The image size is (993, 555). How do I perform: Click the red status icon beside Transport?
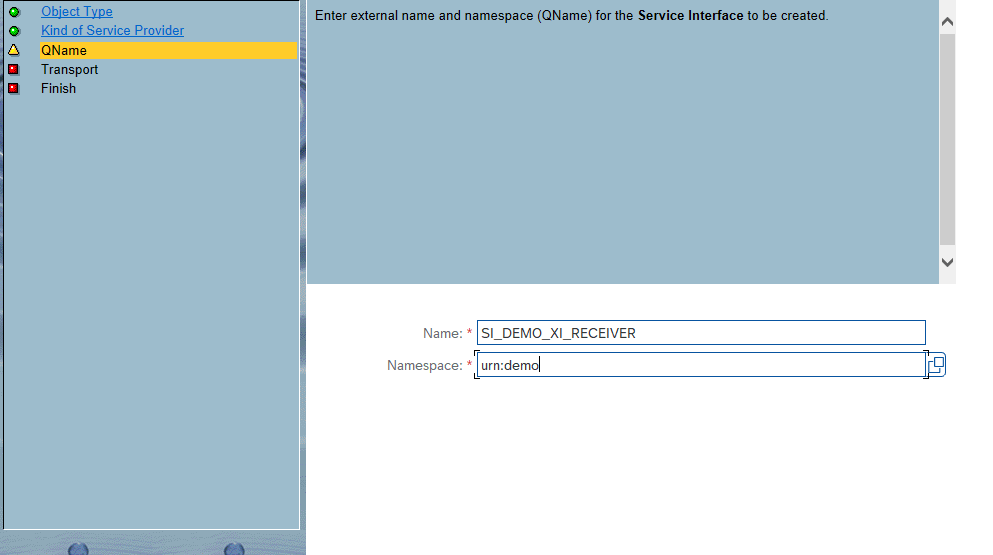[14, 69]
